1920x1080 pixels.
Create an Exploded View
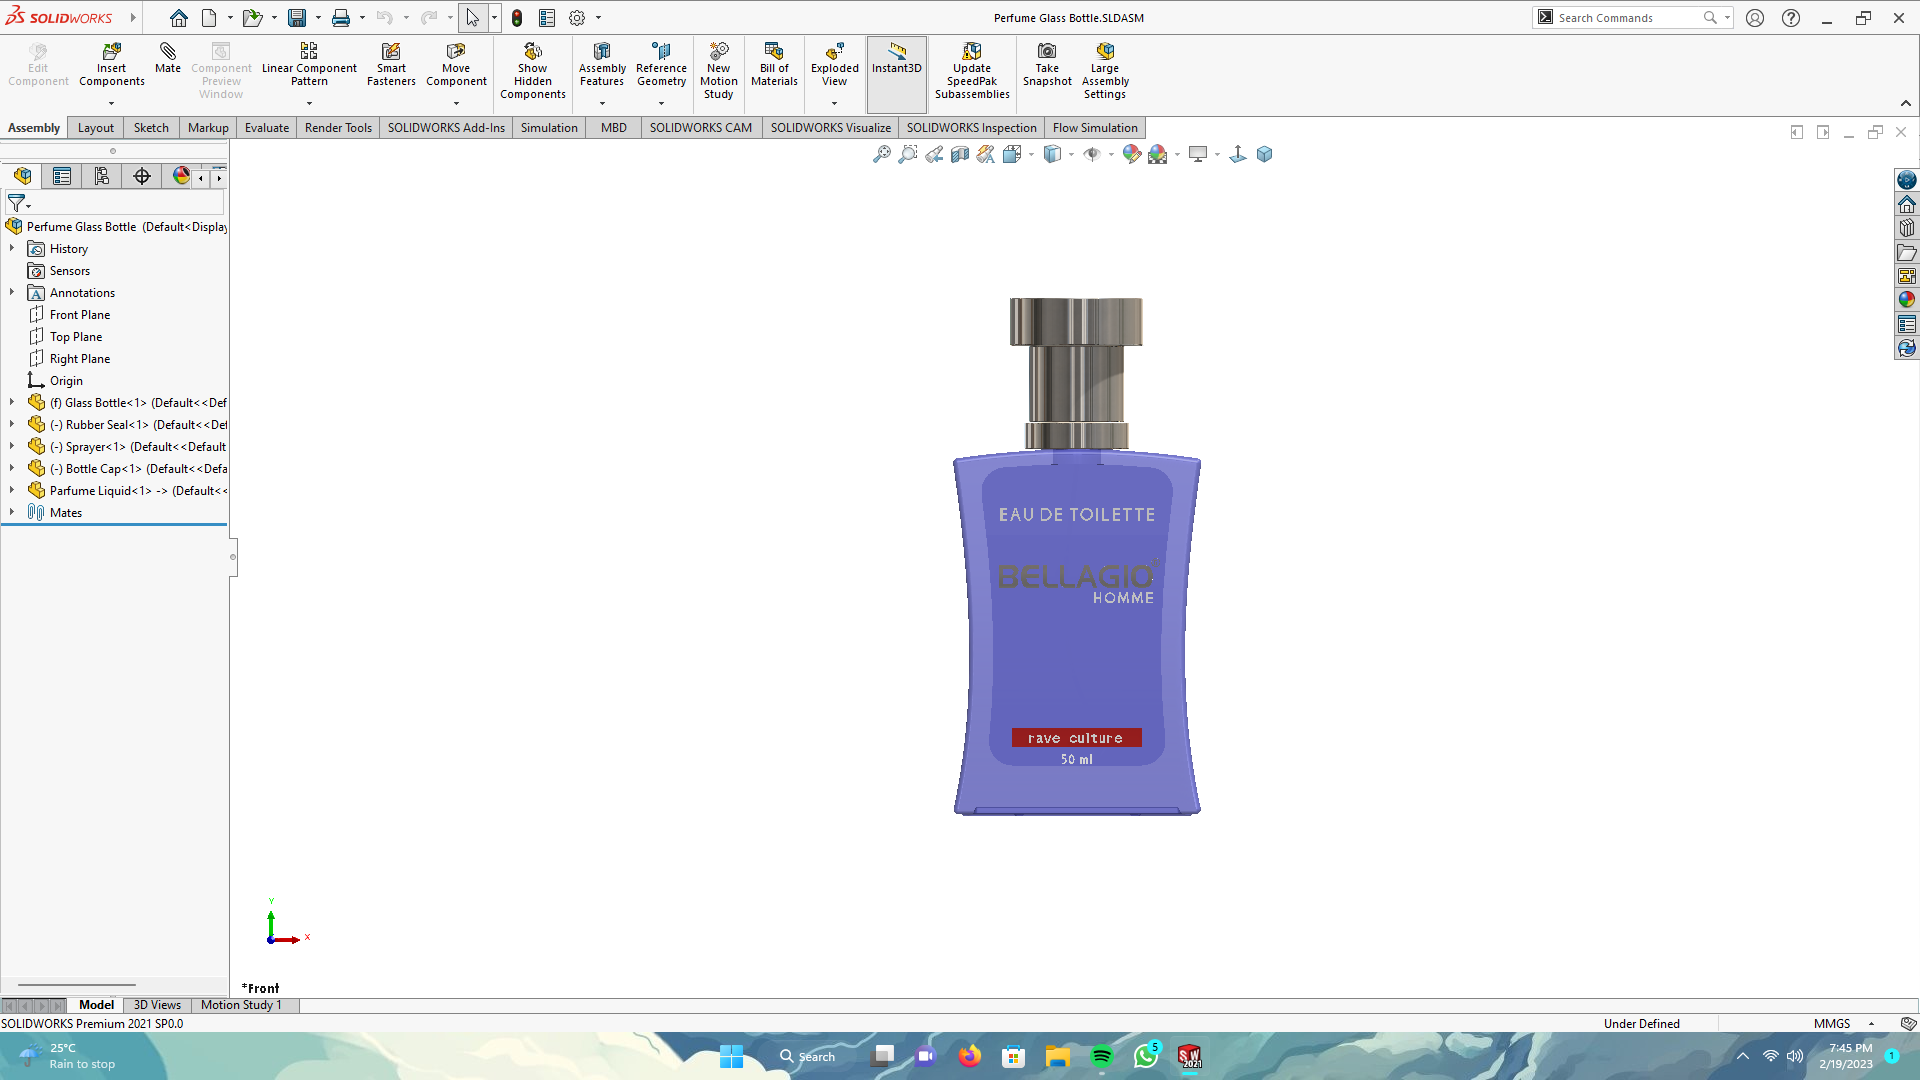coord(834,64)
